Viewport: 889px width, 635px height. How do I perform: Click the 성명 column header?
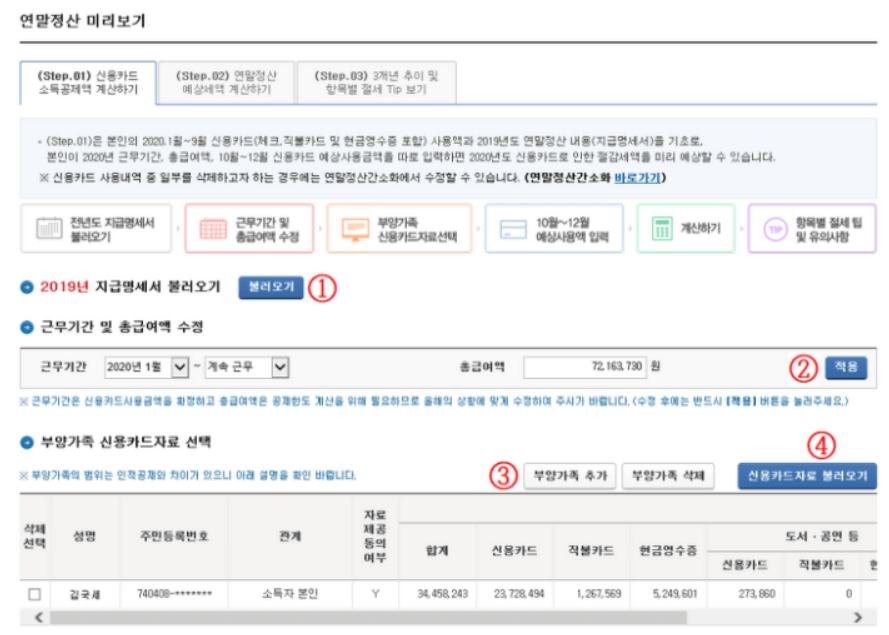(x=84, y=536)
